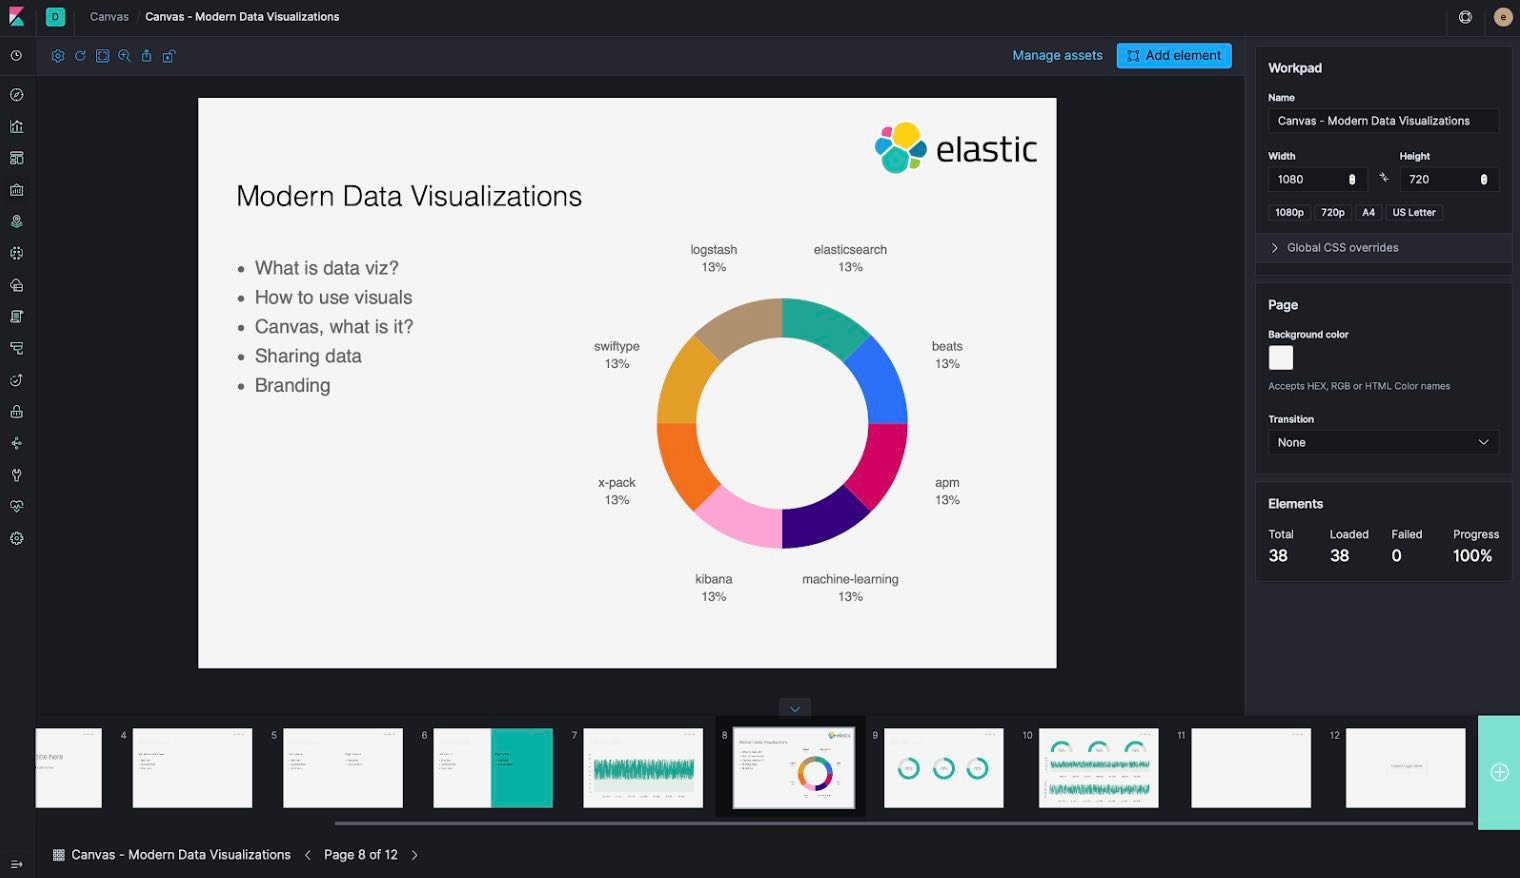Select the 720p size preset

click(x=1331, y=212)
